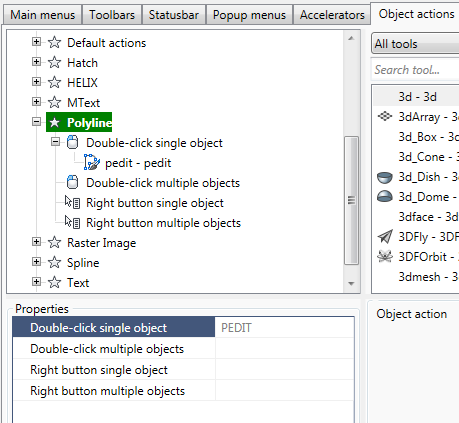Viewport: 459px width, 423px height.
Task: Click the star icon next to Default actions
Action: pyautogui.click(x=54, y=42)
